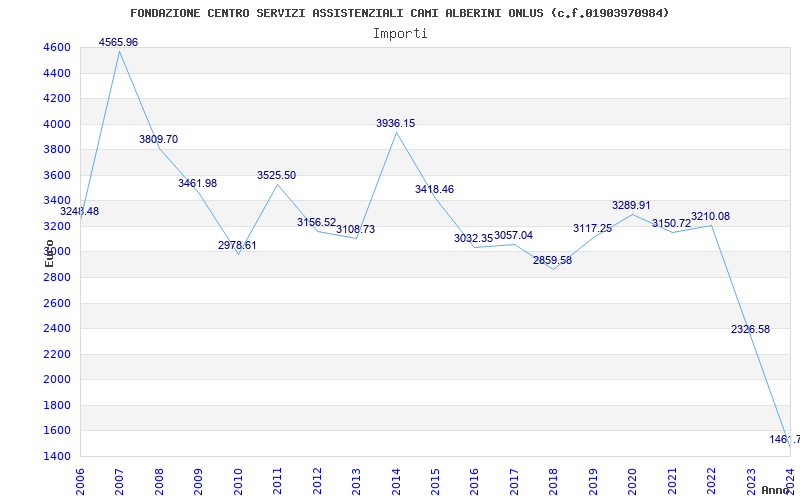The image size is (800, 500).
Task: Pick the year 2011 on x-axis
Action: click(x=278, y=482)
